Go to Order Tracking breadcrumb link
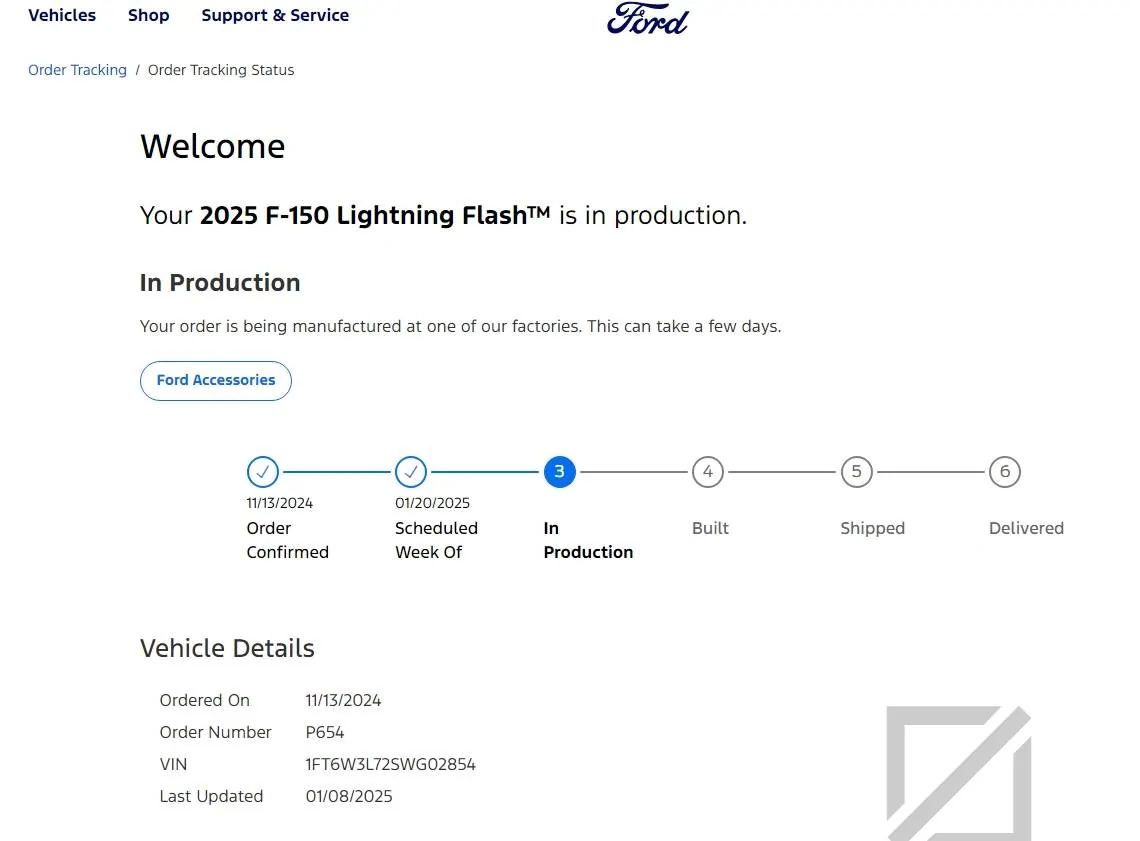Screen dimensions: 1140x841 (x=77, y=70)
